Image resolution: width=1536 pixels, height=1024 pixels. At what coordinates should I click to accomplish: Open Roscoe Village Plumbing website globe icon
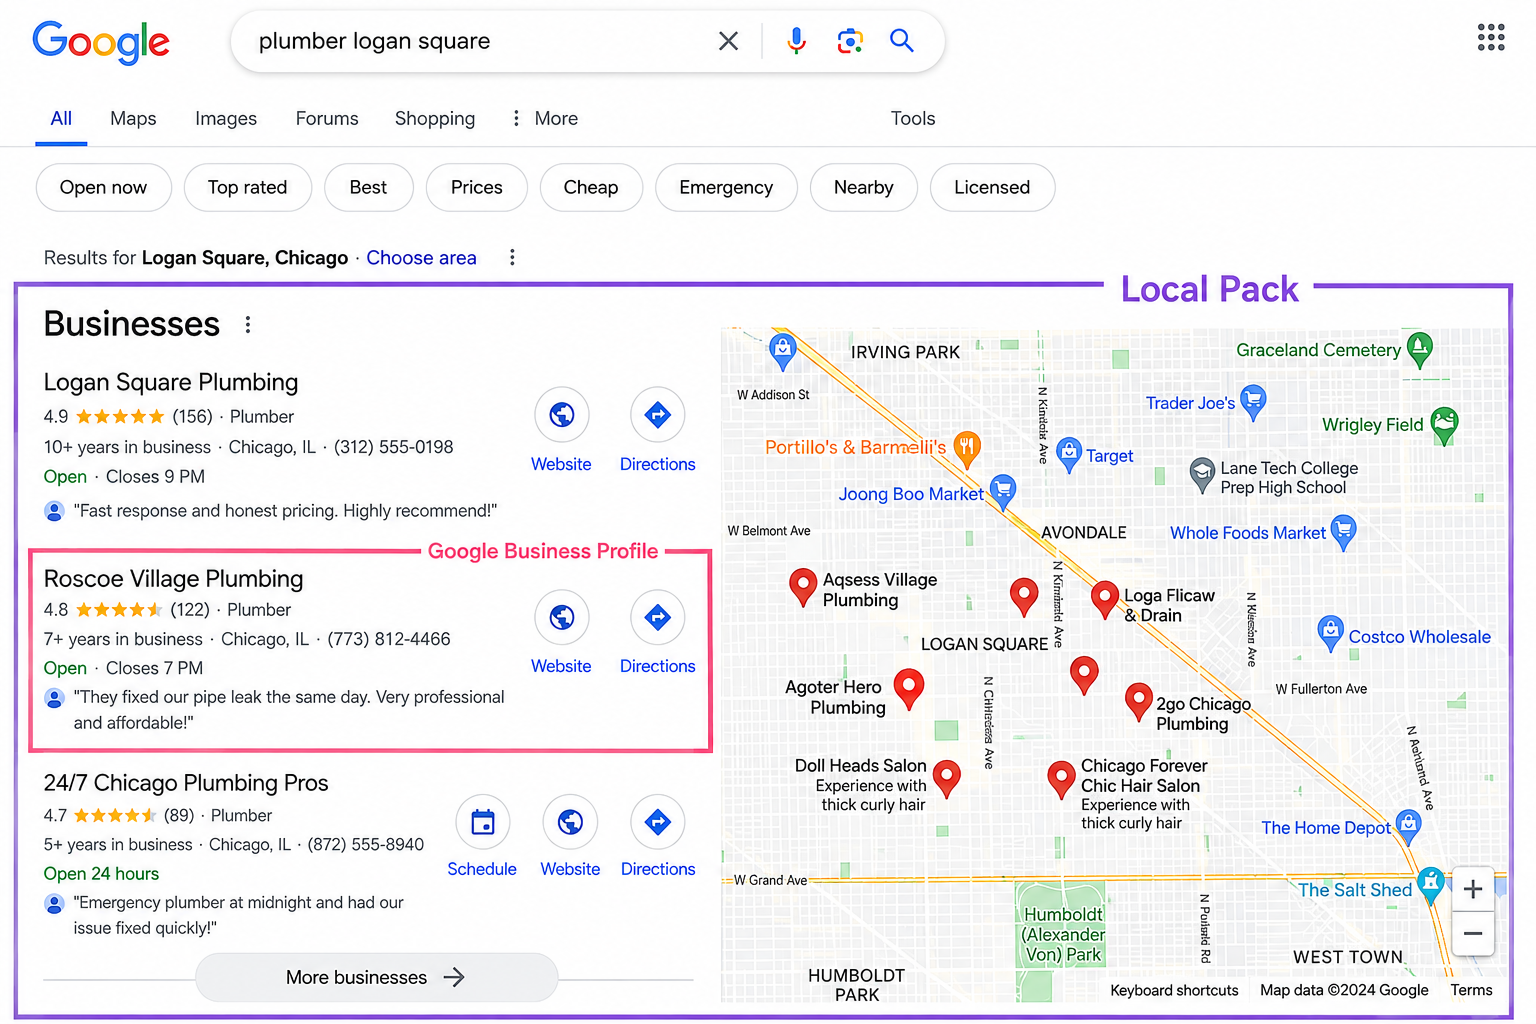561,617
